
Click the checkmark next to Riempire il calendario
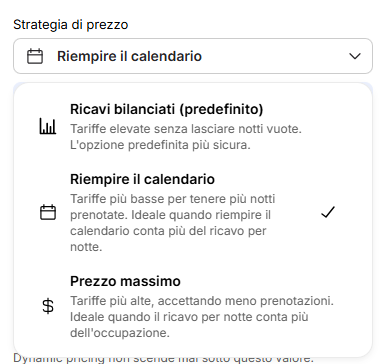[328, 212]
